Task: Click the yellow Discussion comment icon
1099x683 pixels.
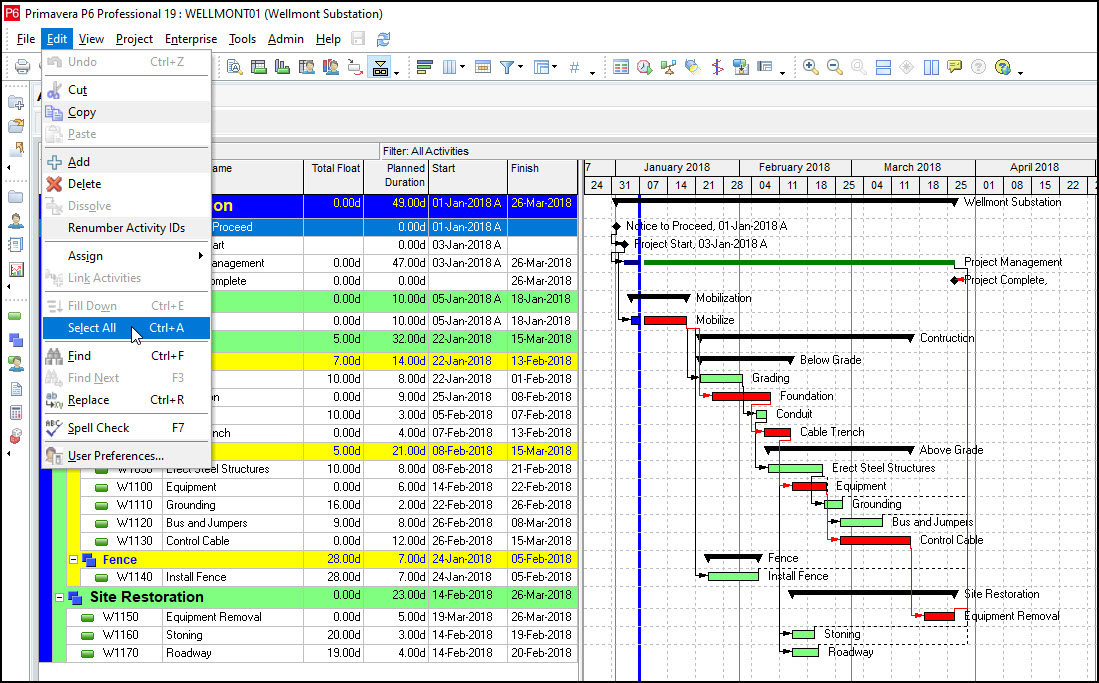Action: (954, 67)
